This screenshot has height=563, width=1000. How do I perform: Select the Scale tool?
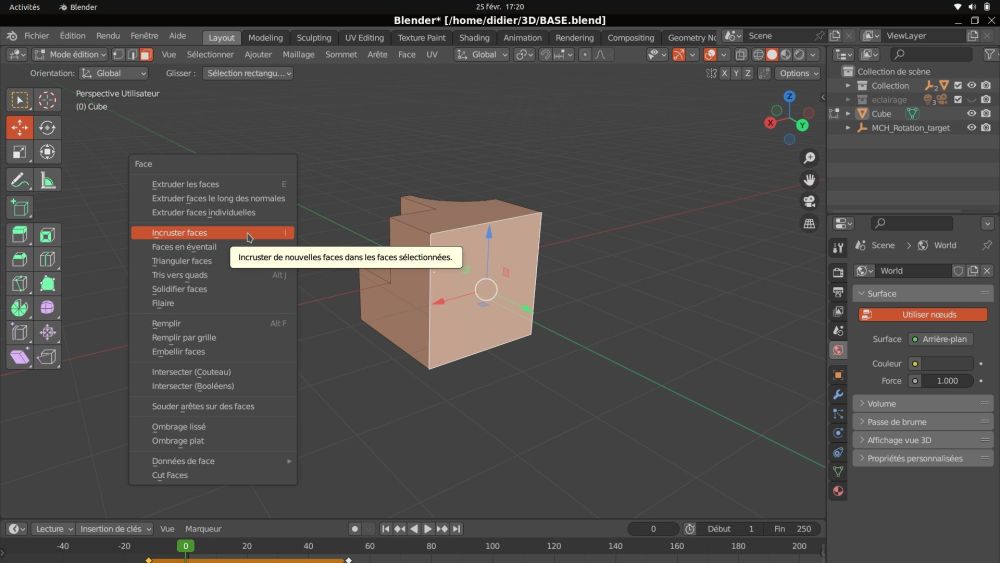coord(19,152)
